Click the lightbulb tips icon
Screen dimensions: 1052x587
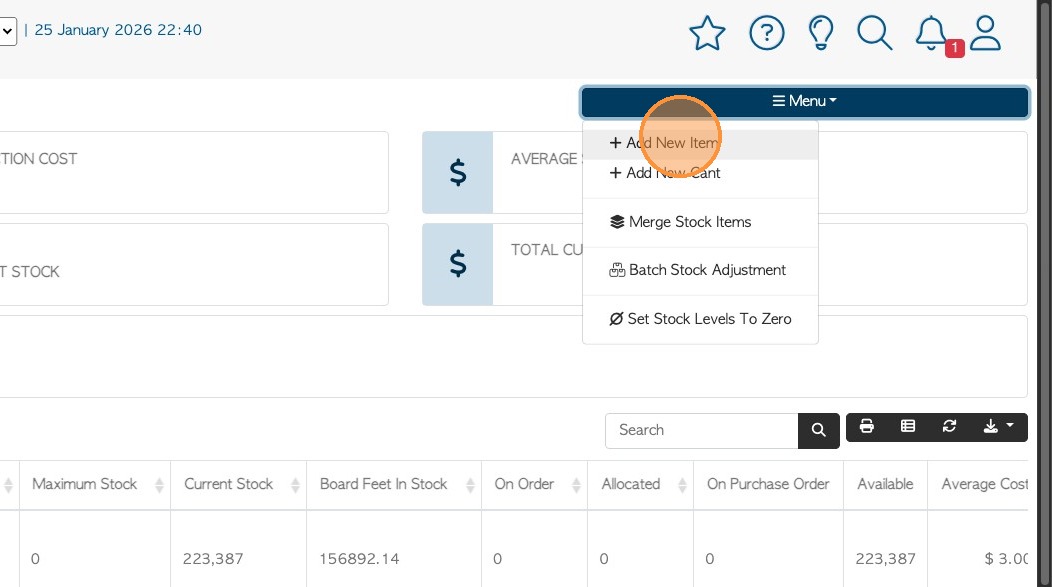click(821, 34)
